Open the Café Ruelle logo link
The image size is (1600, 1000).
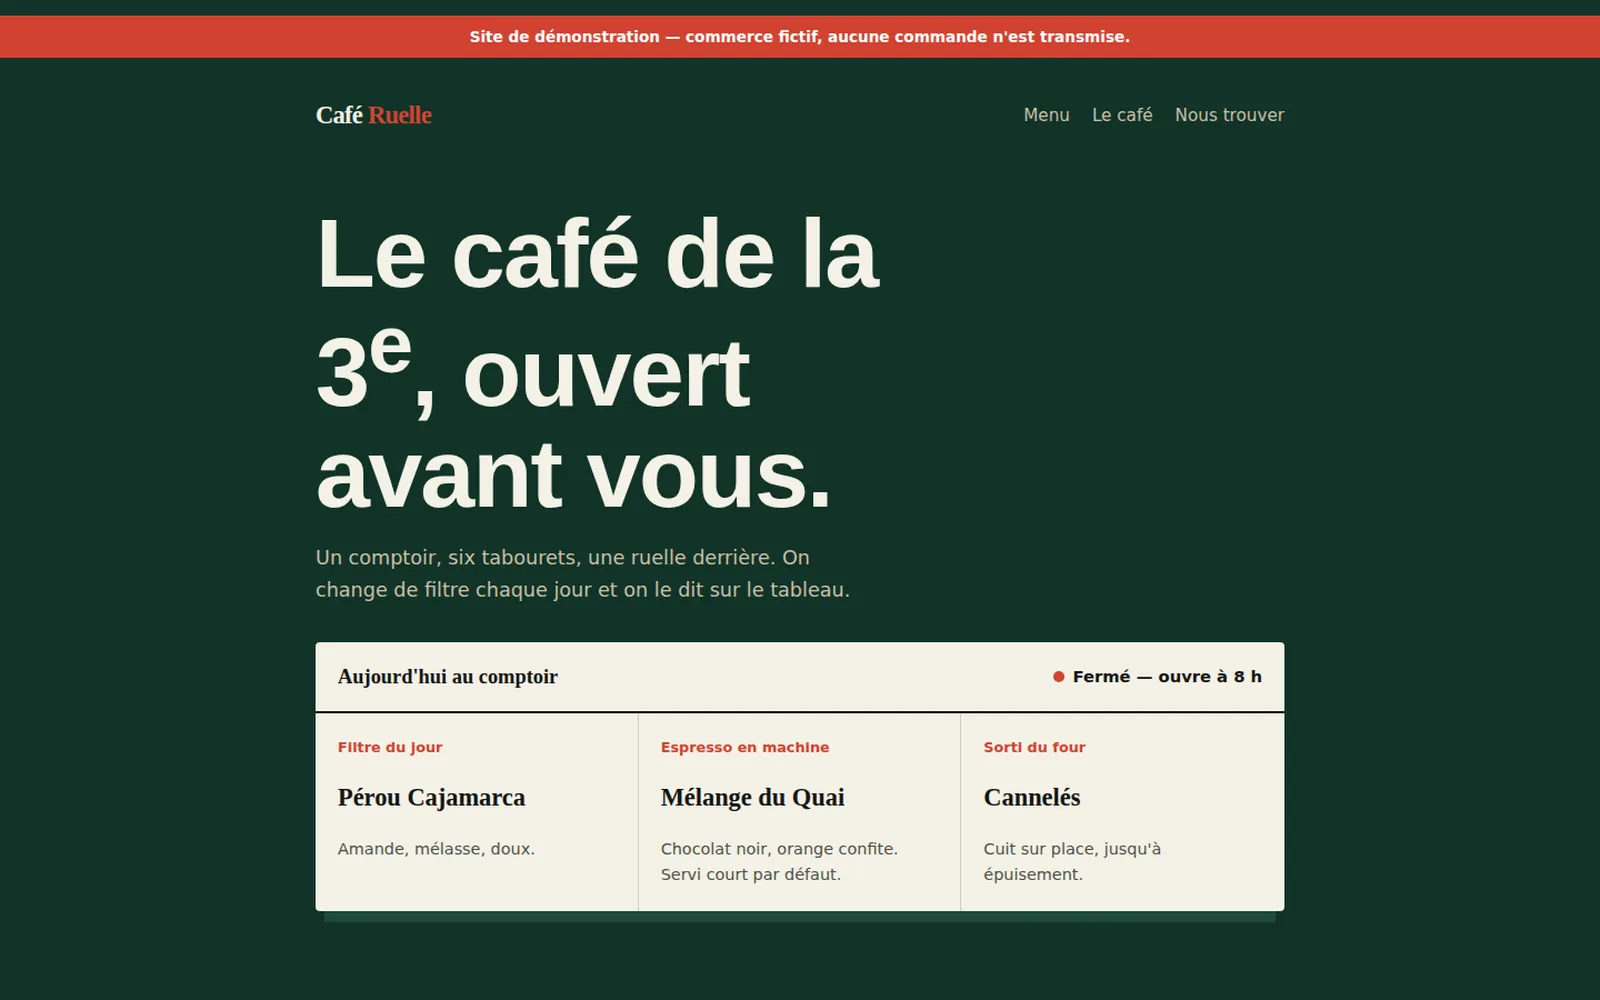click(x=373, y=115)
